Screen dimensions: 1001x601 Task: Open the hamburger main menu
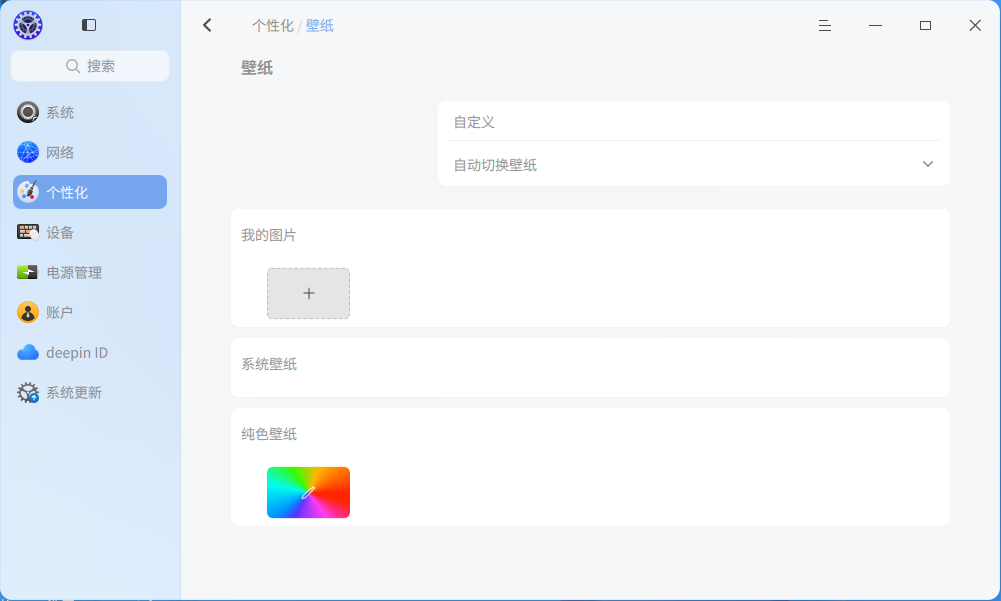pyautogui.click(x=825, y=26)
